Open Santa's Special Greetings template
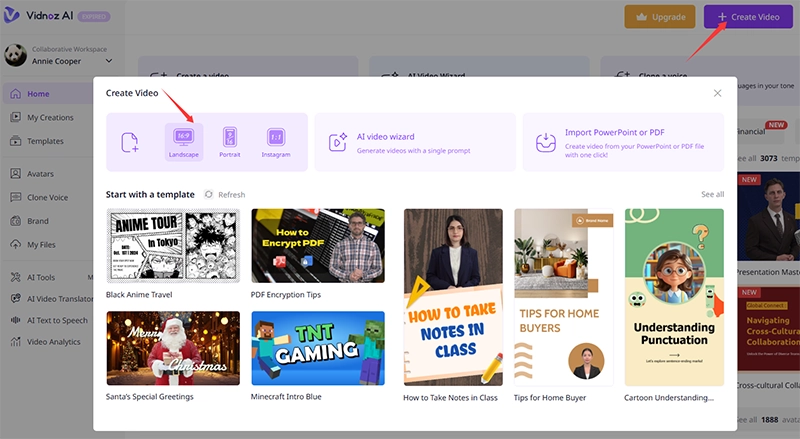This screenshot has width=800, height=439. point(173,347)
